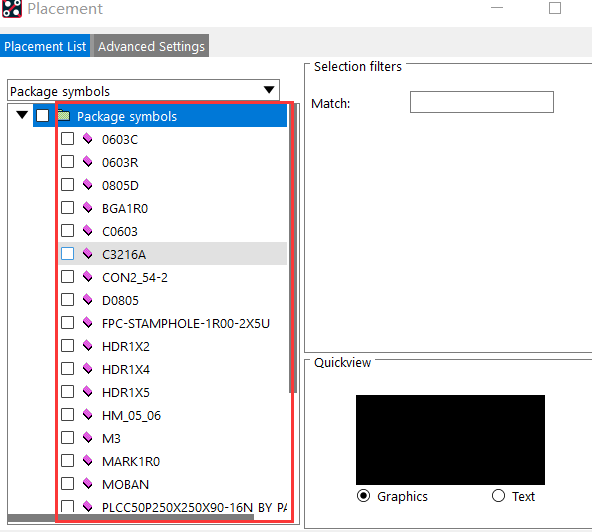Click the Match input field
This screenshot has width=592, height=532.
482,102
